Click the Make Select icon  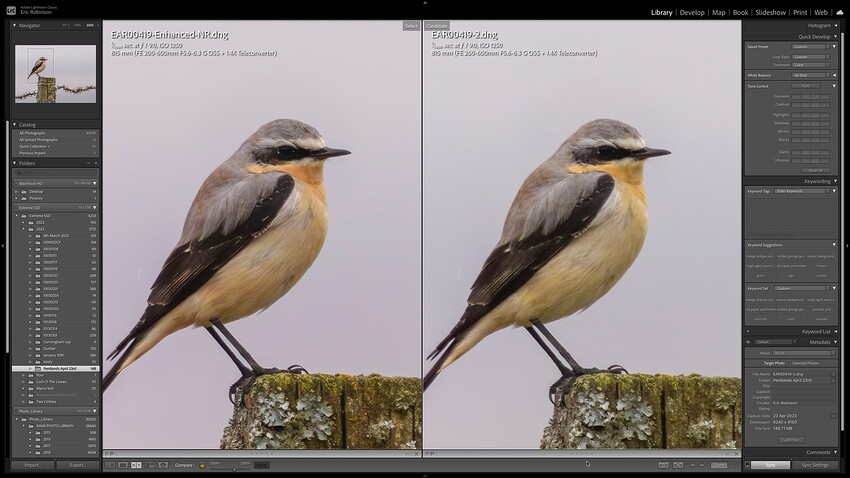click(678, 465)
